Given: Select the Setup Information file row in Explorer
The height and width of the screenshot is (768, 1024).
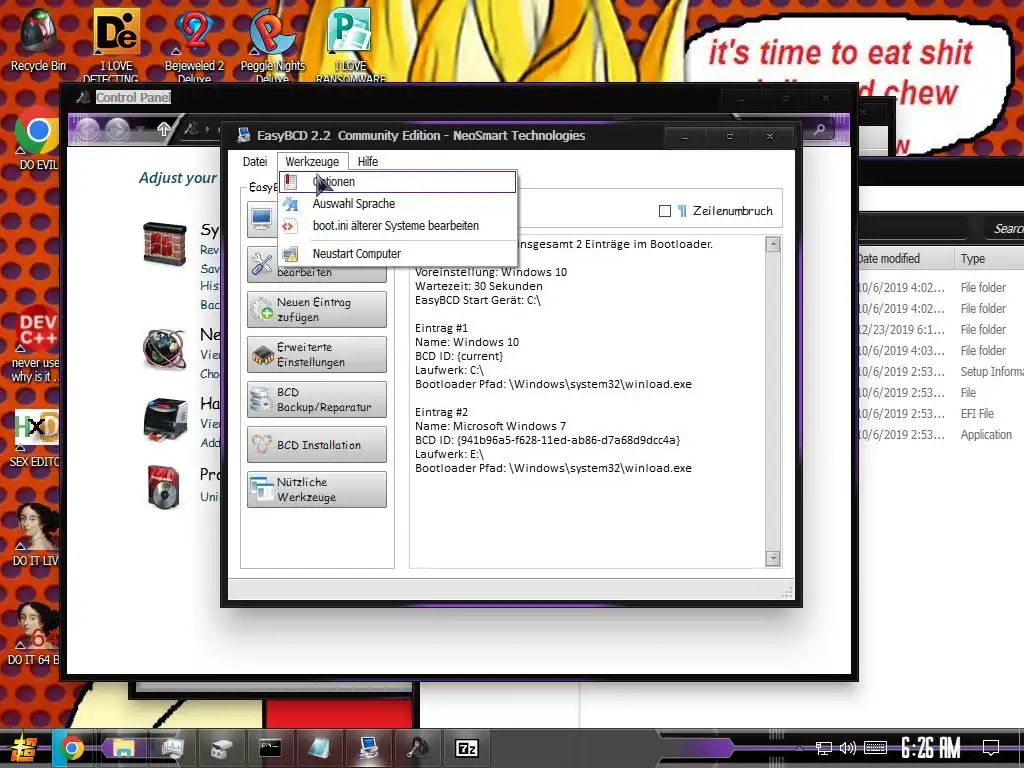Looking at the screenshot, I should click(x=940, y=372).
